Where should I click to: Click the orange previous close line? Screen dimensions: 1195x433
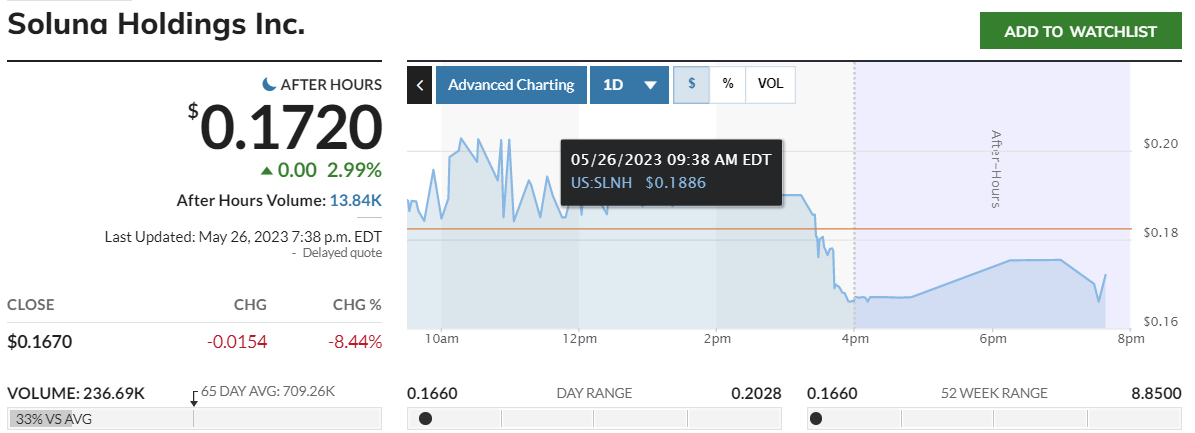[700, 229]
